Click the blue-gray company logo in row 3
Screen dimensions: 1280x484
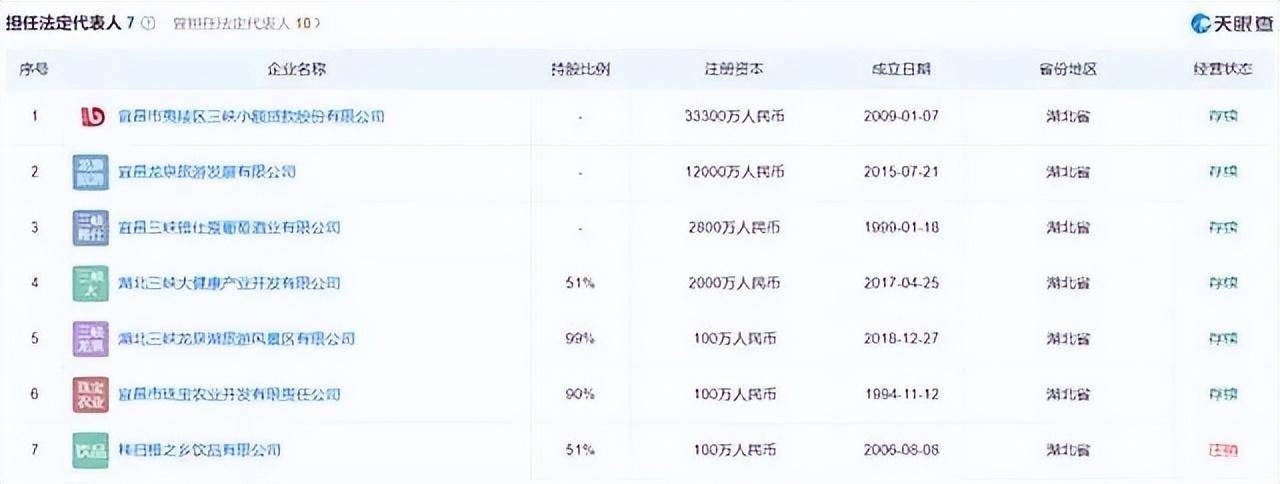(90, 228)
